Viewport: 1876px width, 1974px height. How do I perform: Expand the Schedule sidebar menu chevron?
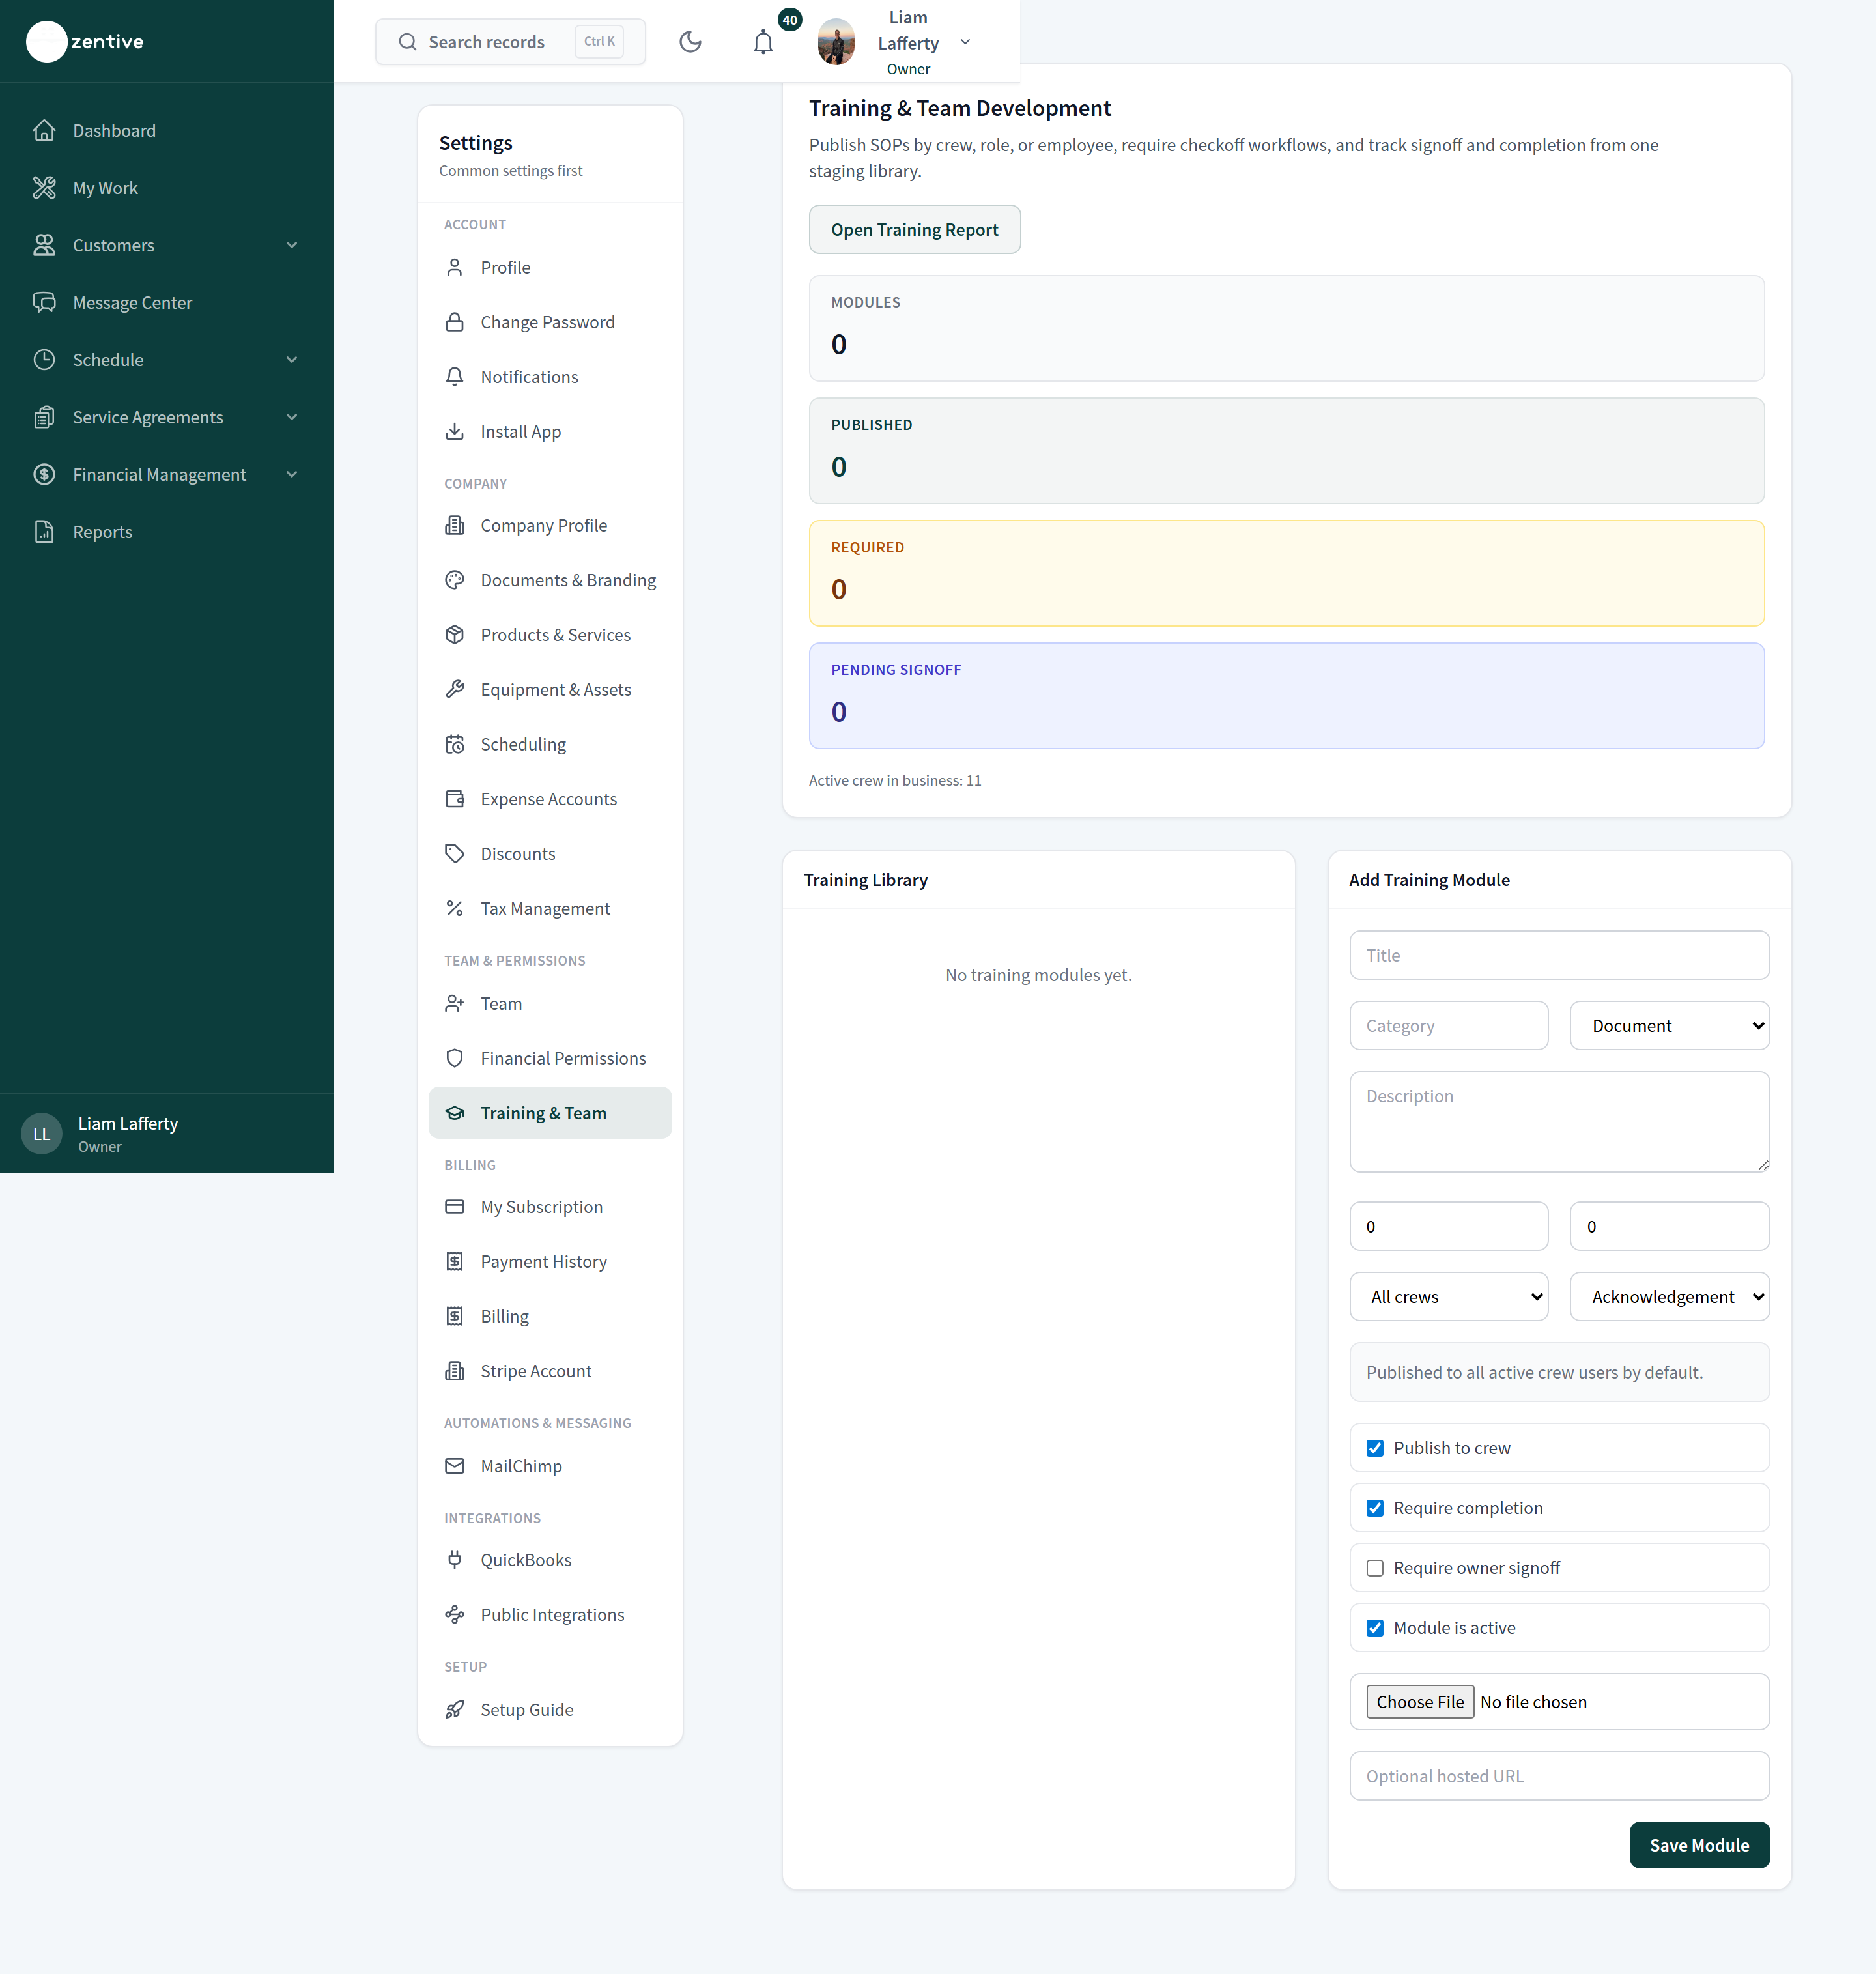[292, 360]
